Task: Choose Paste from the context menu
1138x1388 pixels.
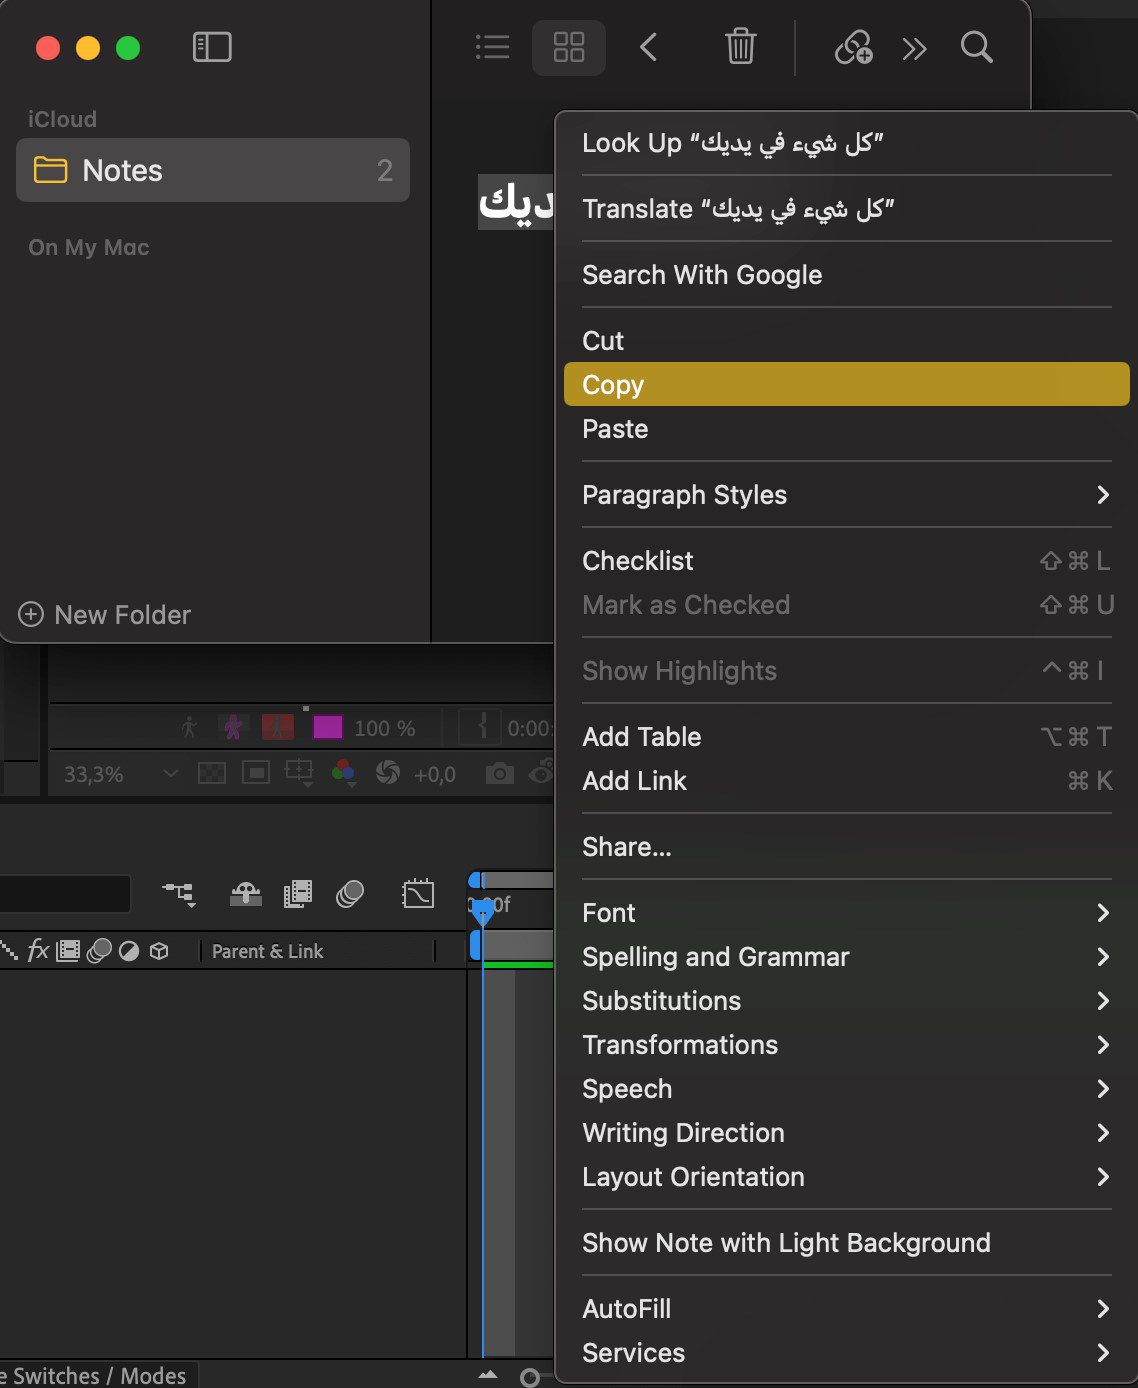Action: (x=846, y=429)
